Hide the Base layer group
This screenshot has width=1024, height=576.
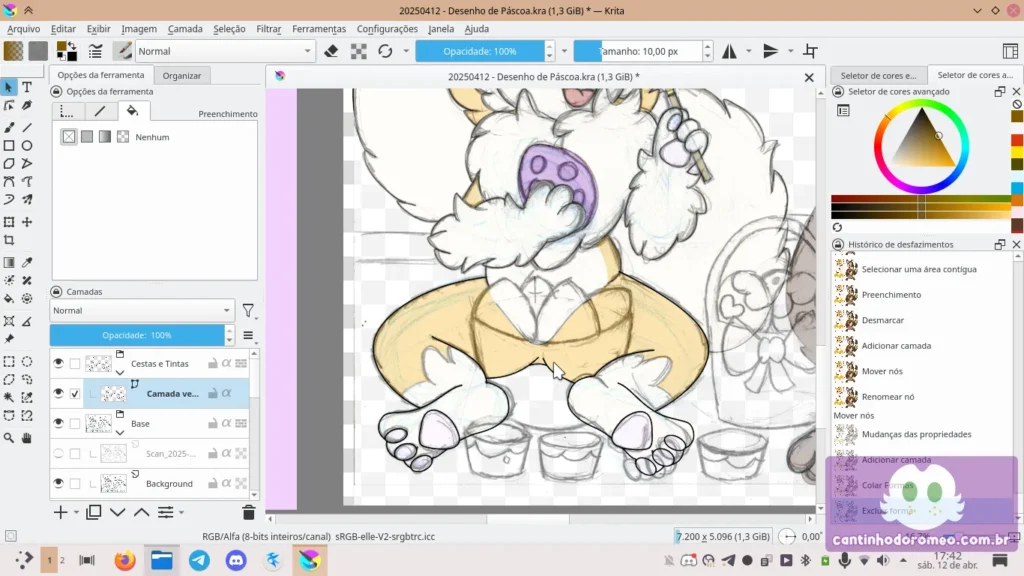59,423
